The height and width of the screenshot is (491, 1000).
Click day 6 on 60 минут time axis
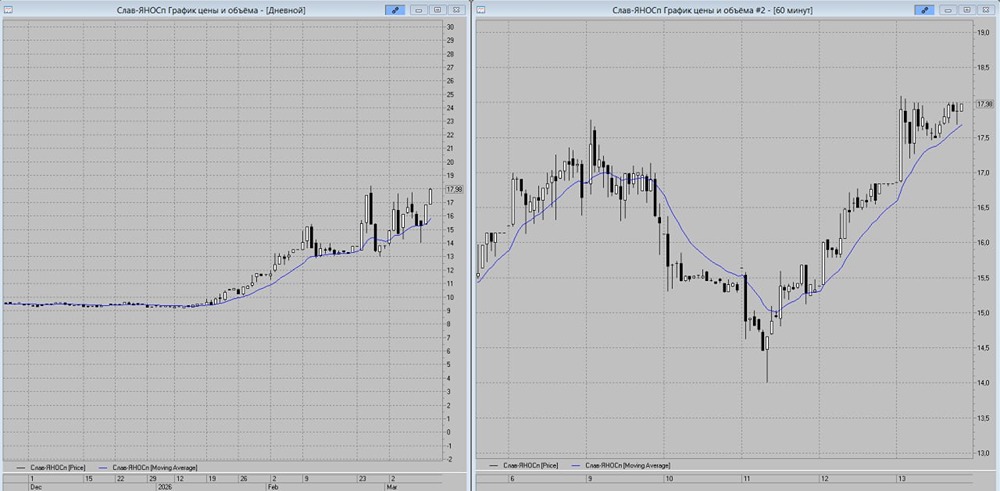click(x=512, y=476)
